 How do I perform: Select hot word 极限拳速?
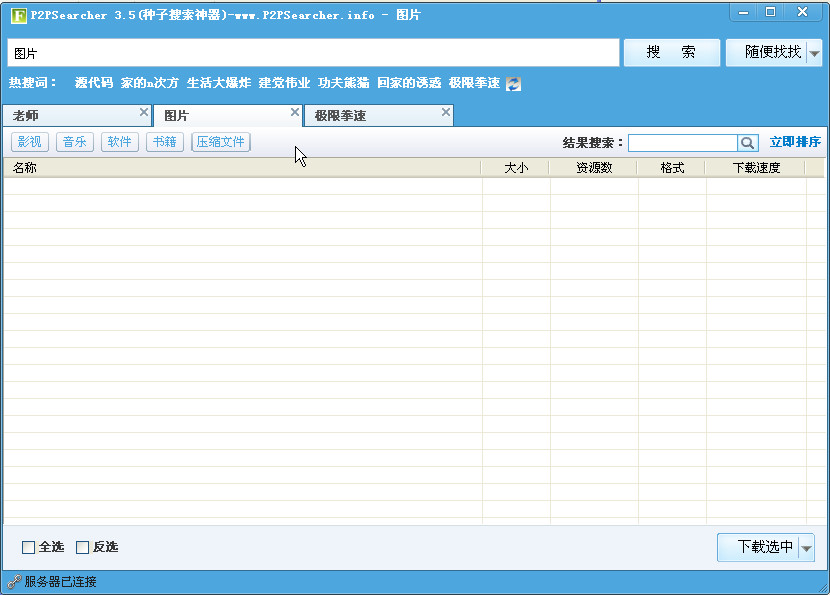point(474,83)
